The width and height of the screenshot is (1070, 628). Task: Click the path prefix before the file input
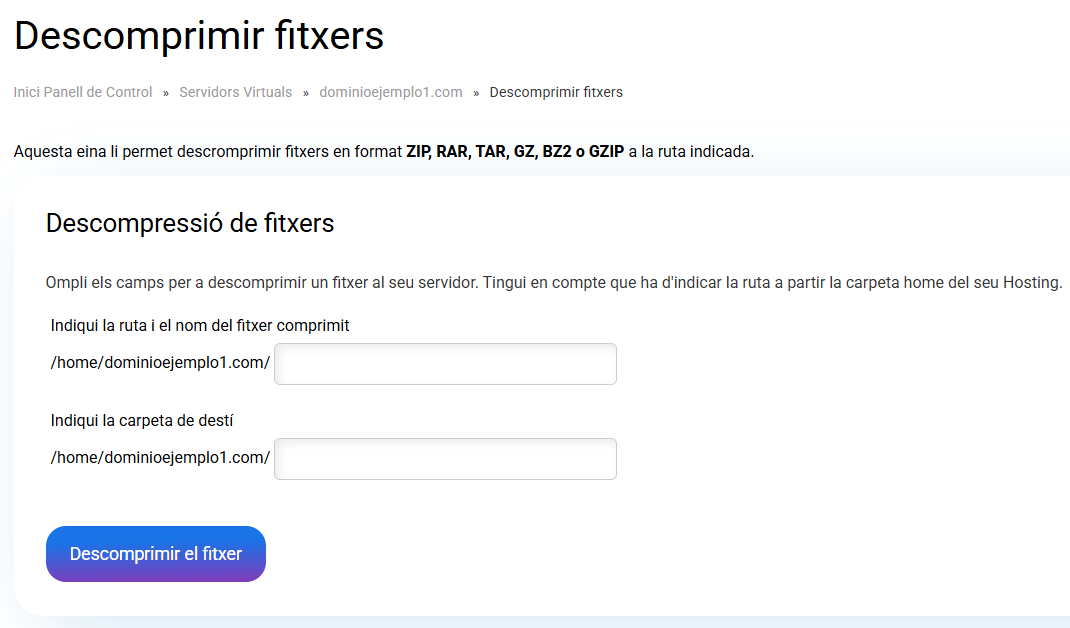point(160,363)
